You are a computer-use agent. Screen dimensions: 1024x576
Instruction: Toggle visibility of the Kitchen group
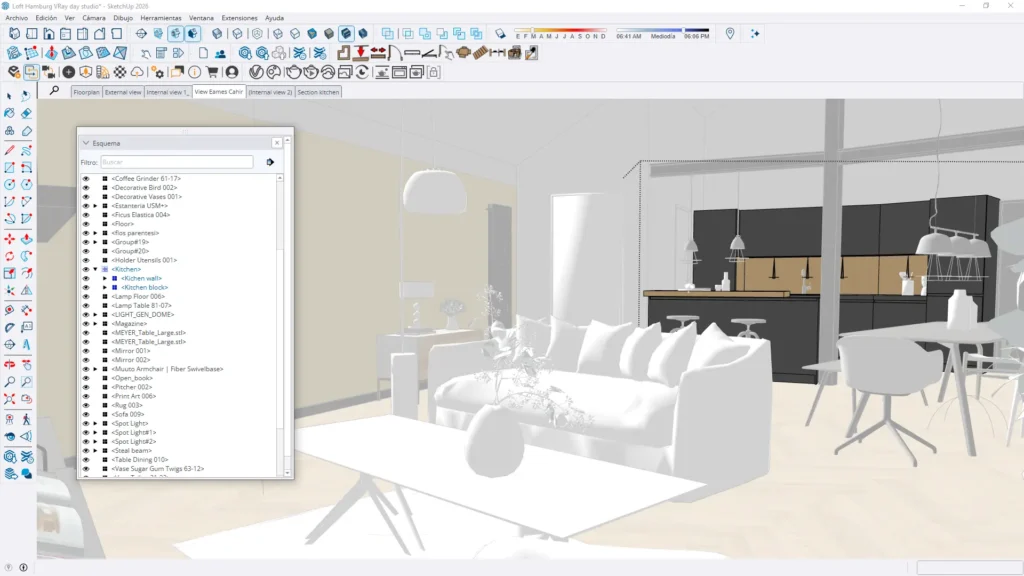[x=86, y=269]
